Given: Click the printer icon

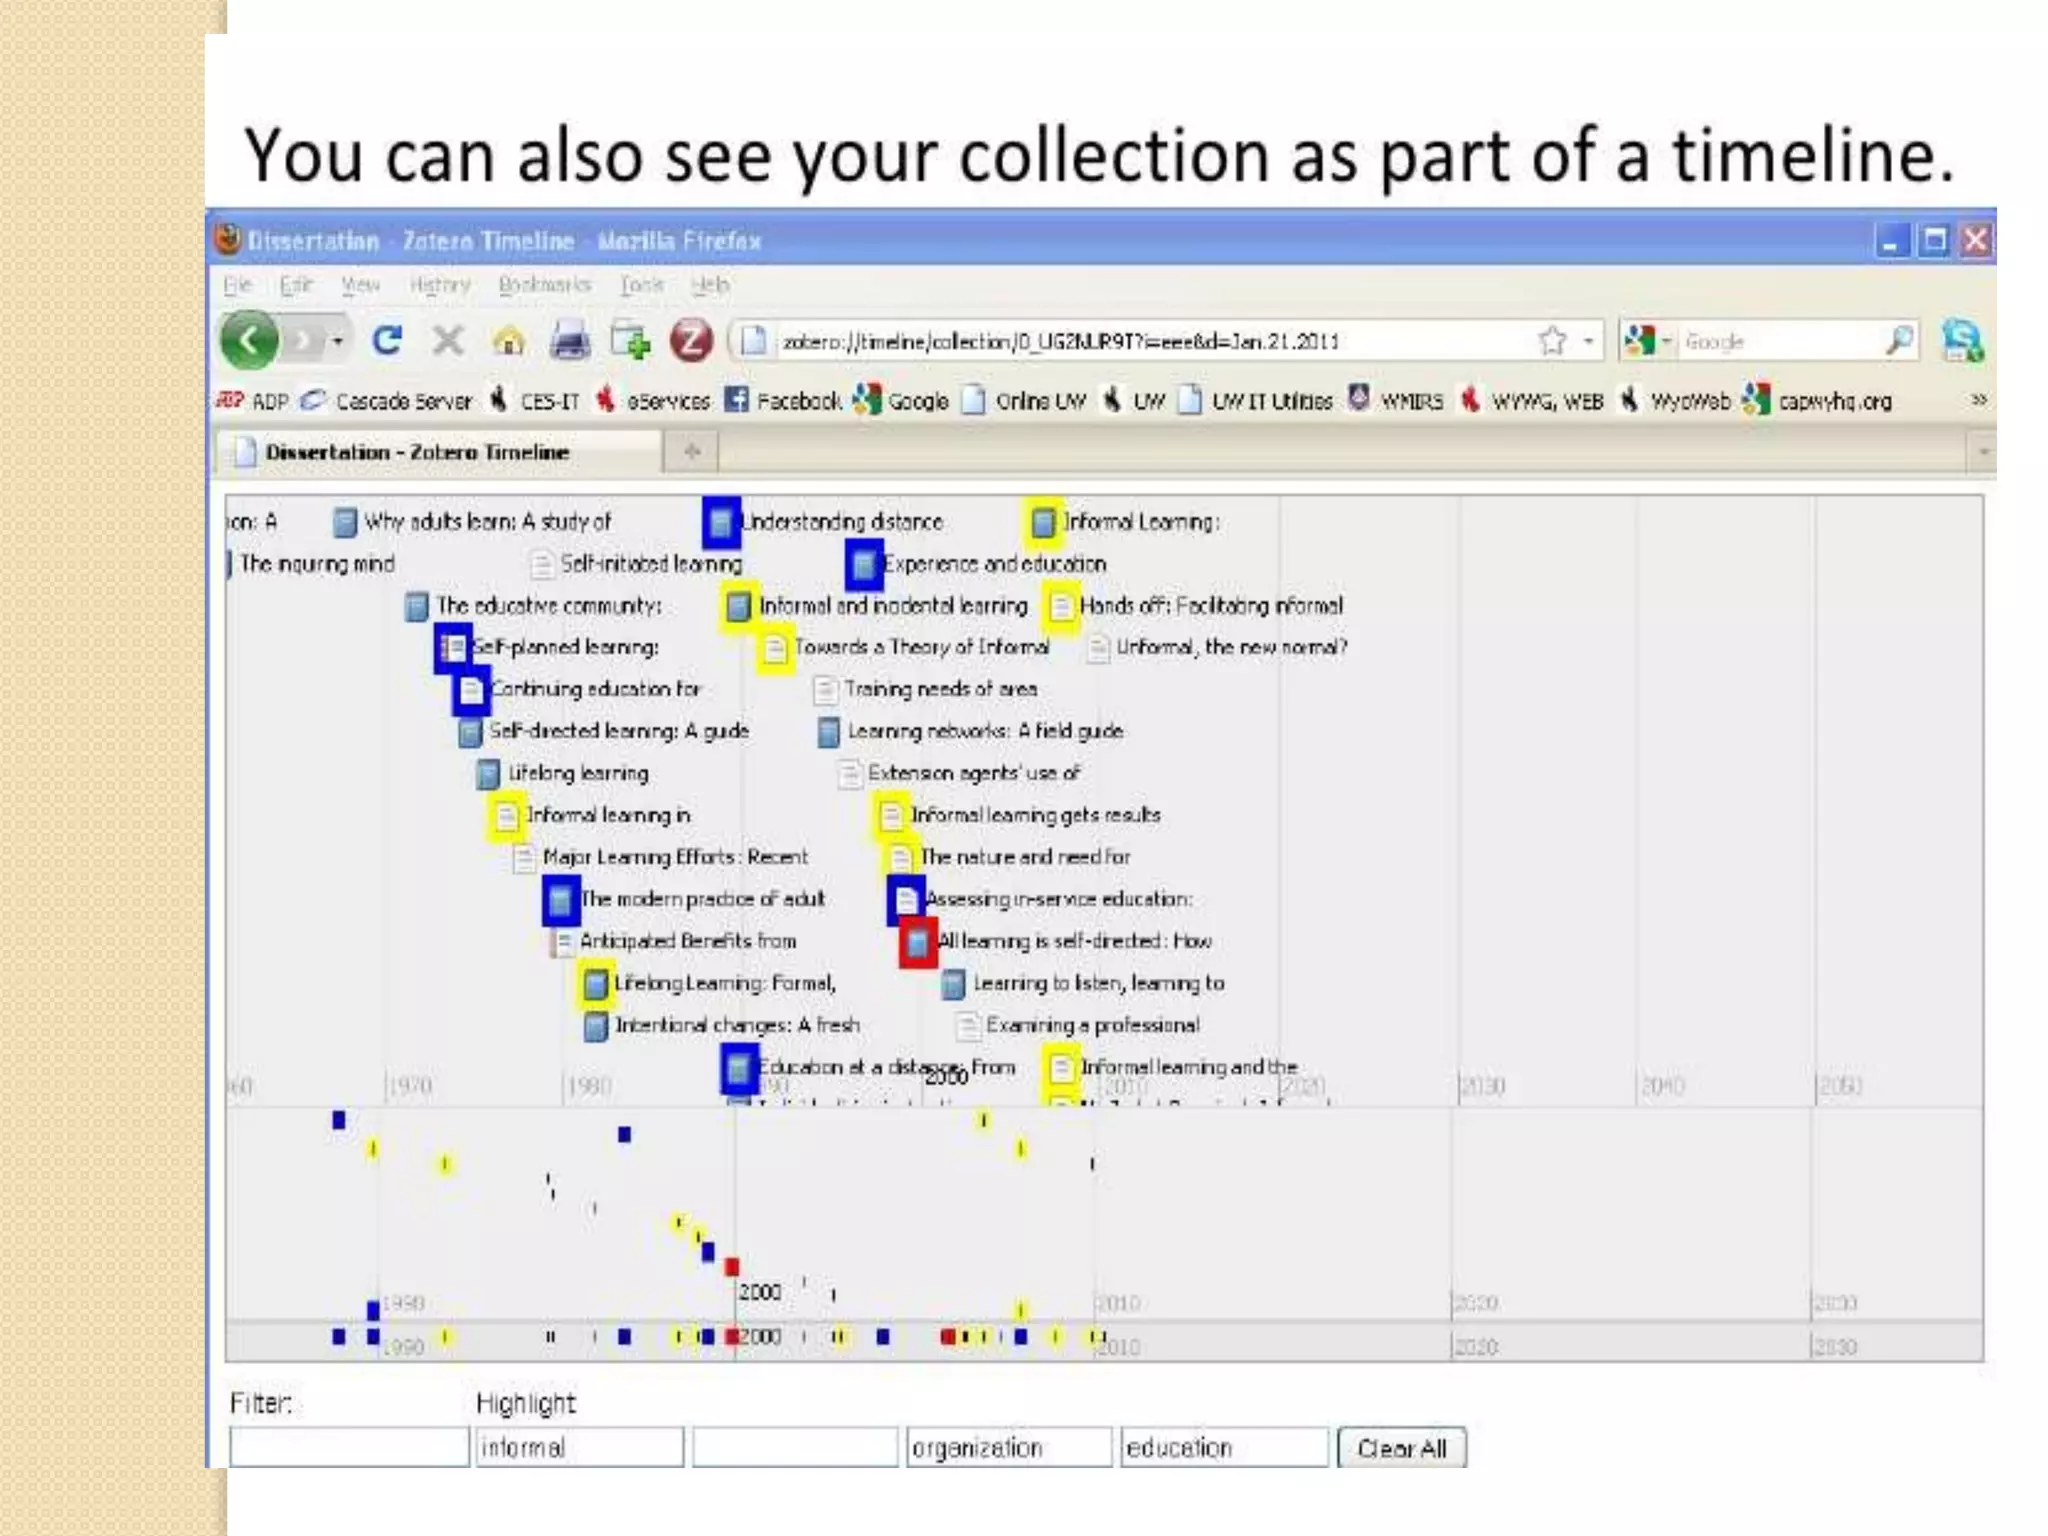Looking at the screenshot, I should (x=570, y=342).
